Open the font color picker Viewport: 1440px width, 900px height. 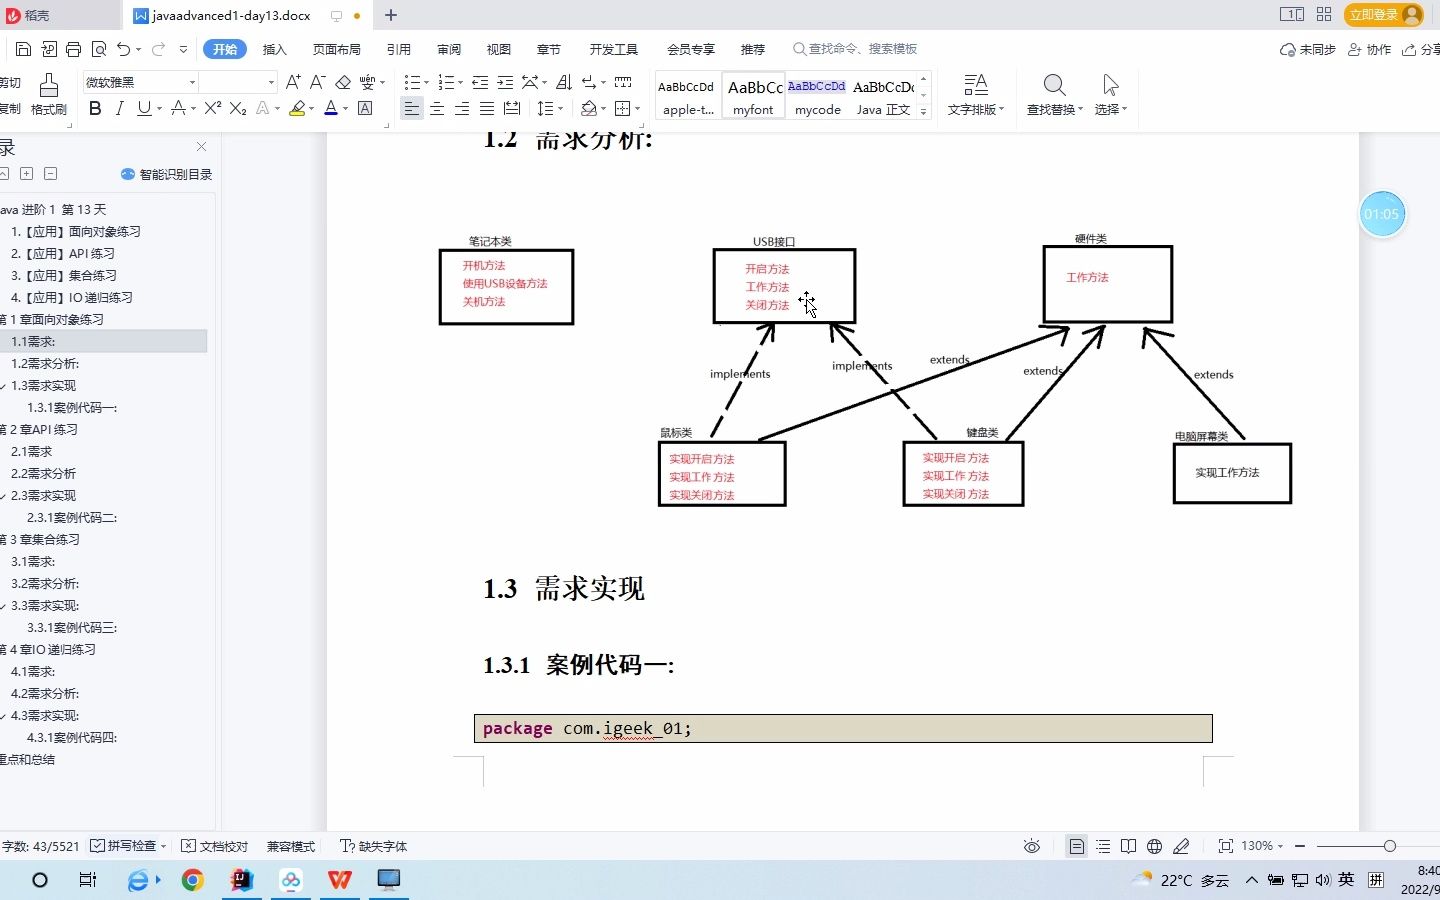coord(345,109)
